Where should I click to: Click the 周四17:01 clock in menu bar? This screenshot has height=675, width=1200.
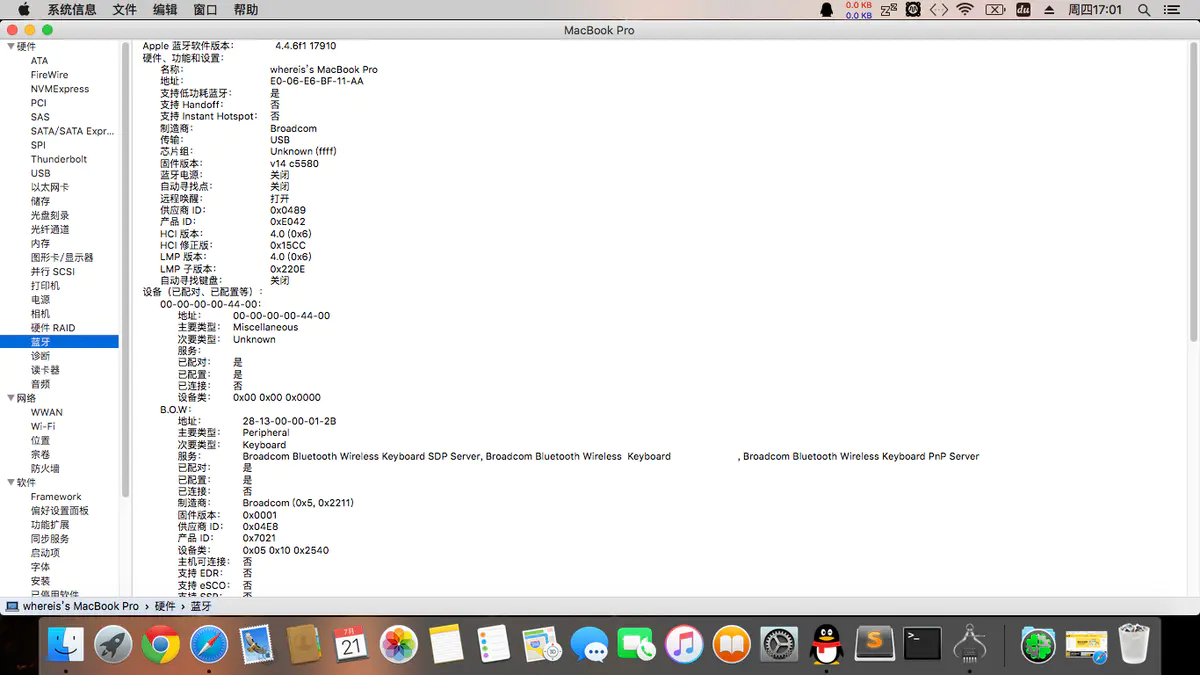point(1095,10)
